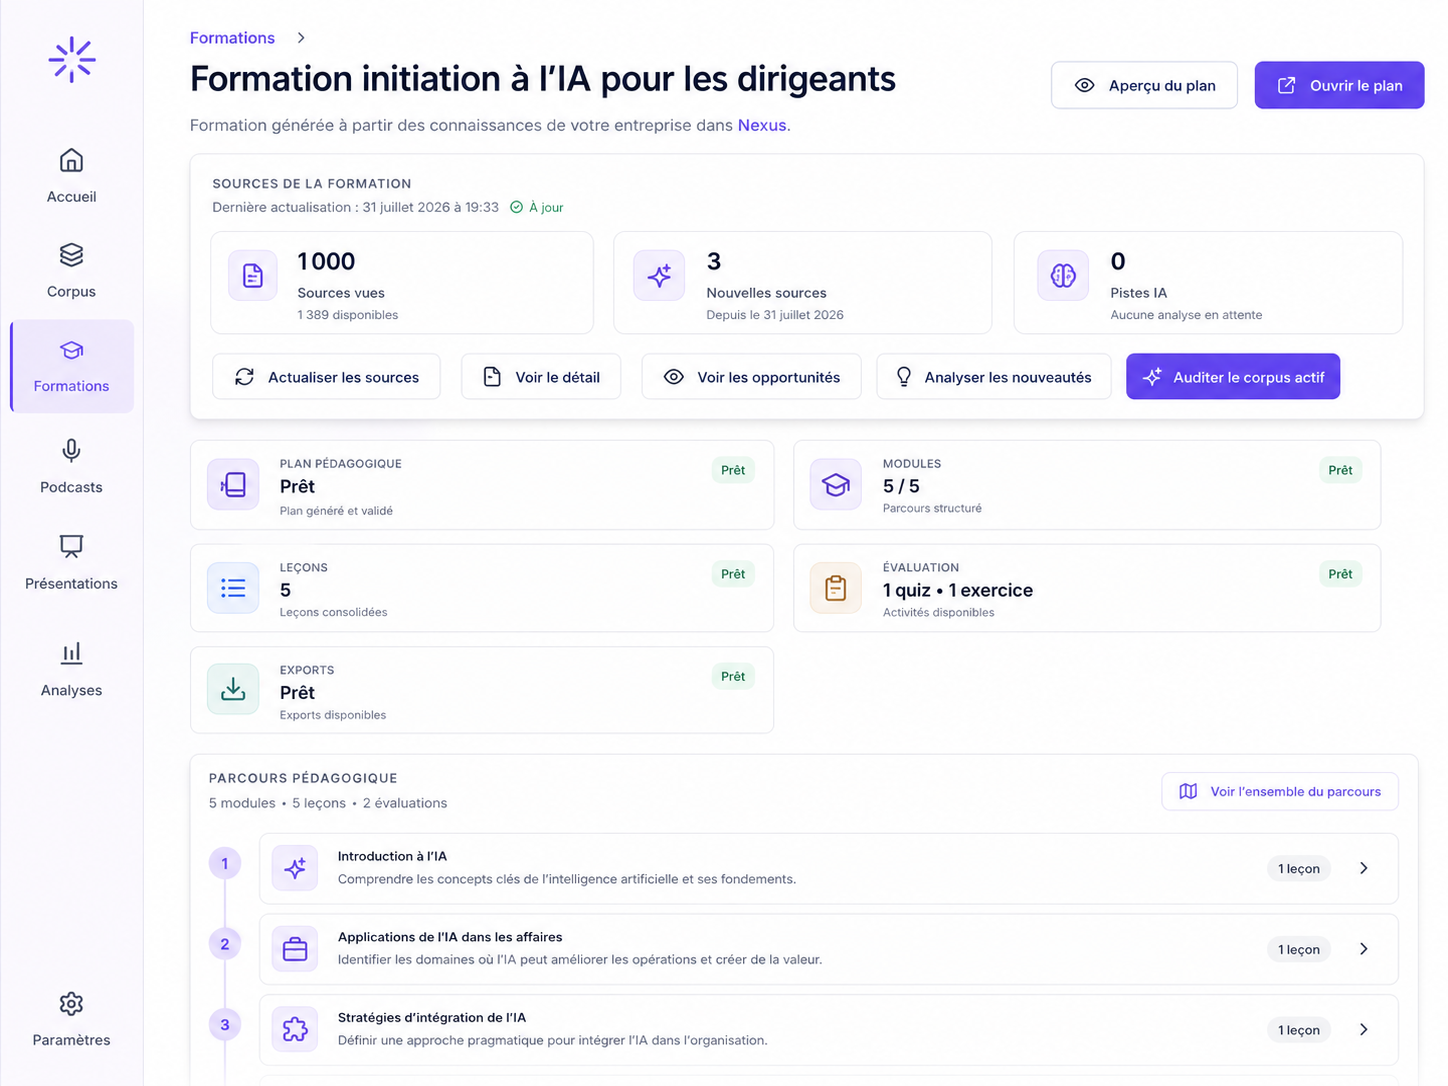The height and width of the screenshot is (1086, 1448).
Task: Click Voir les opportunités button
Action: coord(751,377)
